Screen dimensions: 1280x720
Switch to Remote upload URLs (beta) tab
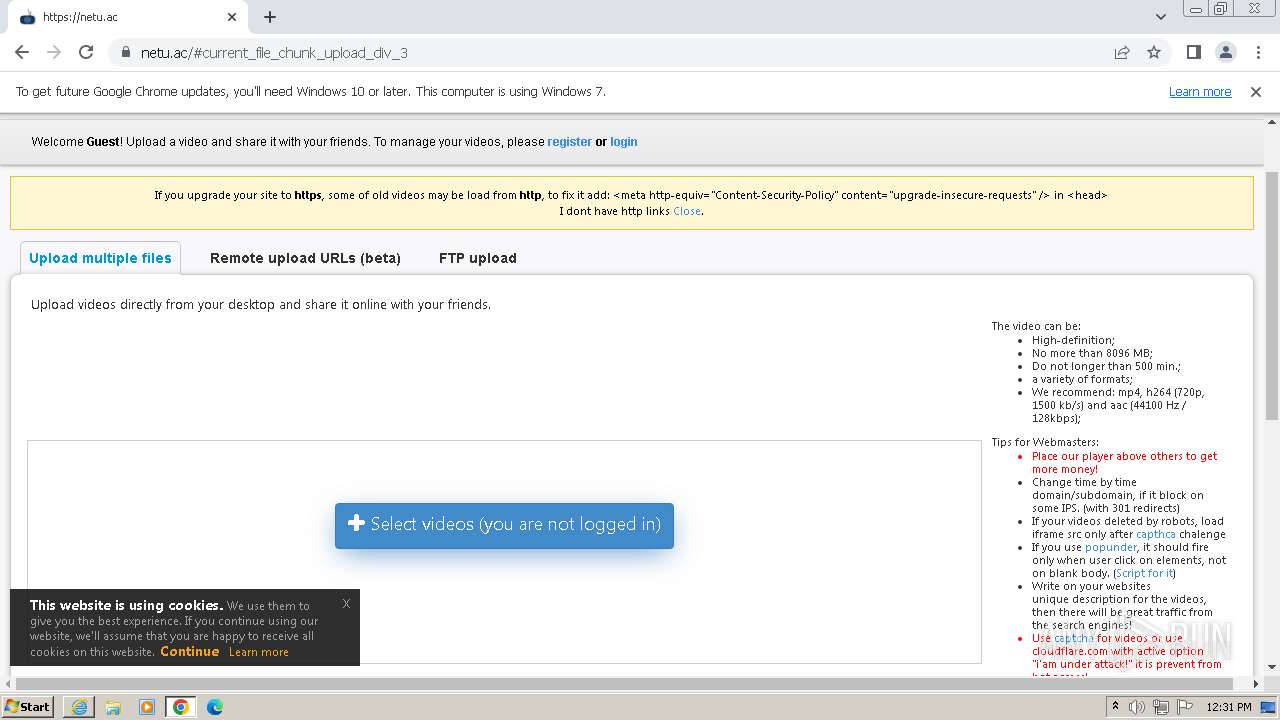(305, 258)
